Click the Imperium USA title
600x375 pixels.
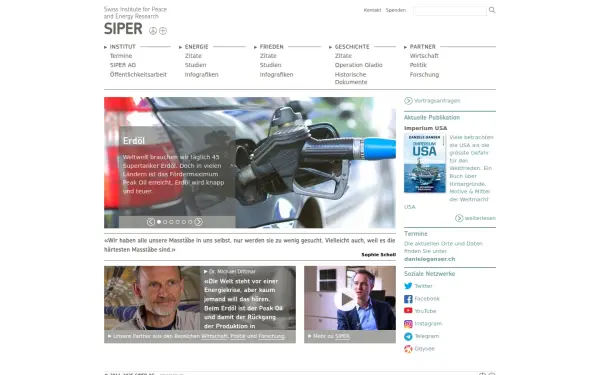(426, 128)
